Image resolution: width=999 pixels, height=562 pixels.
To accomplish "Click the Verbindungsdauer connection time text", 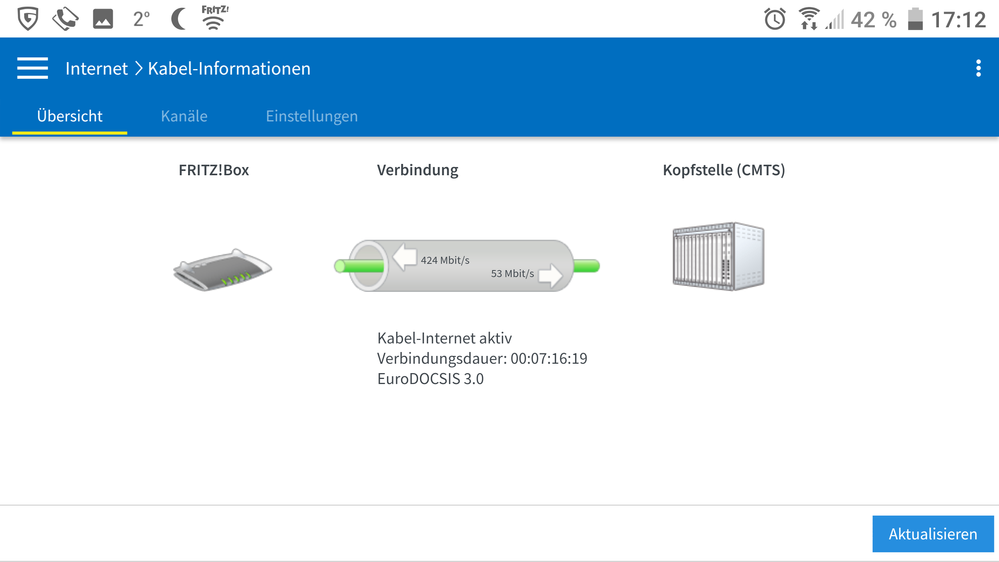I will [482, 358].
